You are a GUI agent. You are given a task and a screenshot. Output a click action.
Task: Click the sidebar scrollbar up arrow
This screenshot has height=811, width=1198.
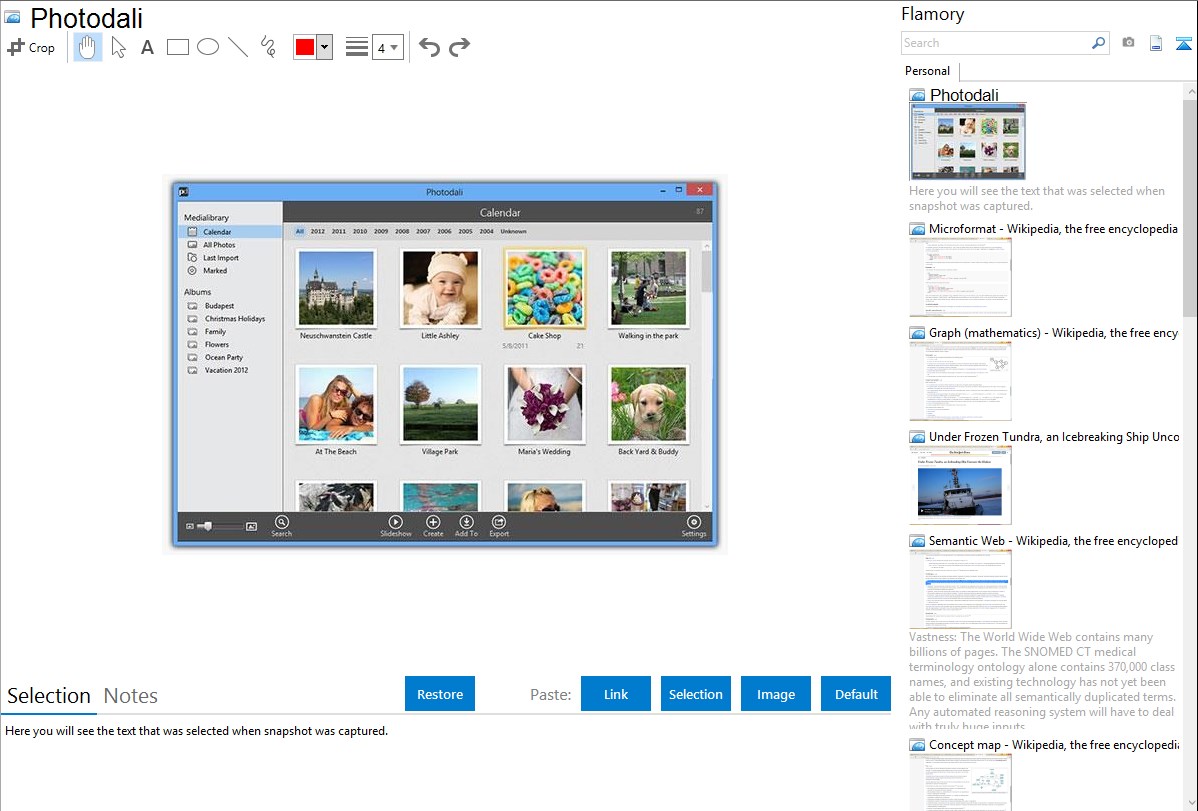[1190, 92]
